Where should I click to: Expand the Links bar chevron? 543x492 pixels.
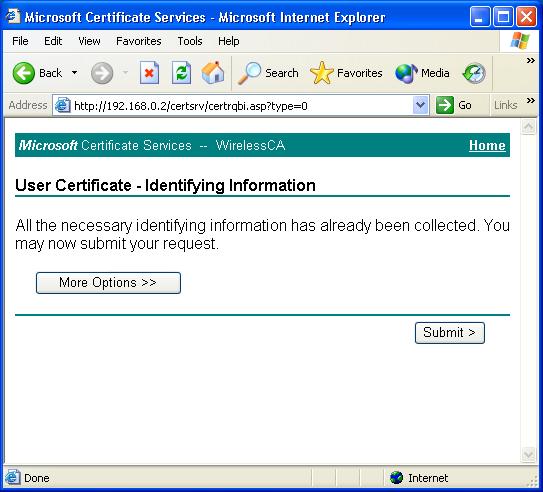pyautogui.click(x=531, y=101)
